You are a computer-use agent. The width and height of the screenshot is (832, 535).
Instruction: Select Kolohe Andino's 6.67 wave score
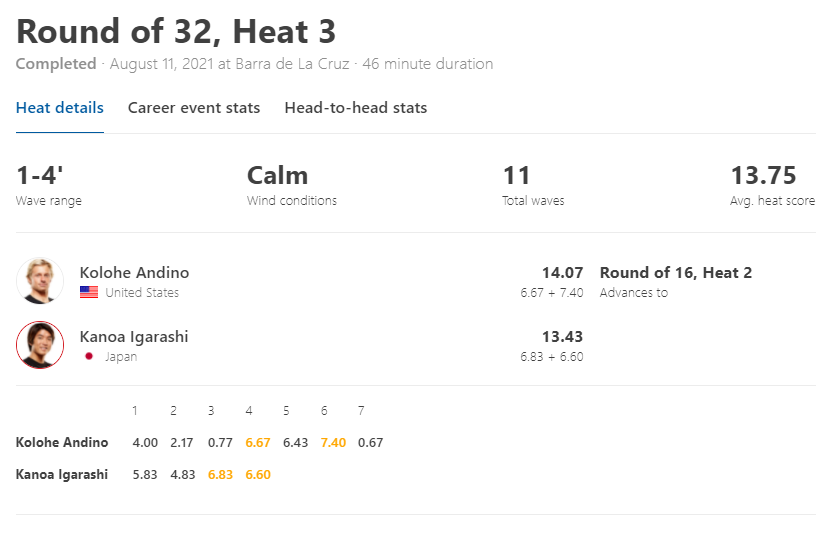[x=258, y=443]
